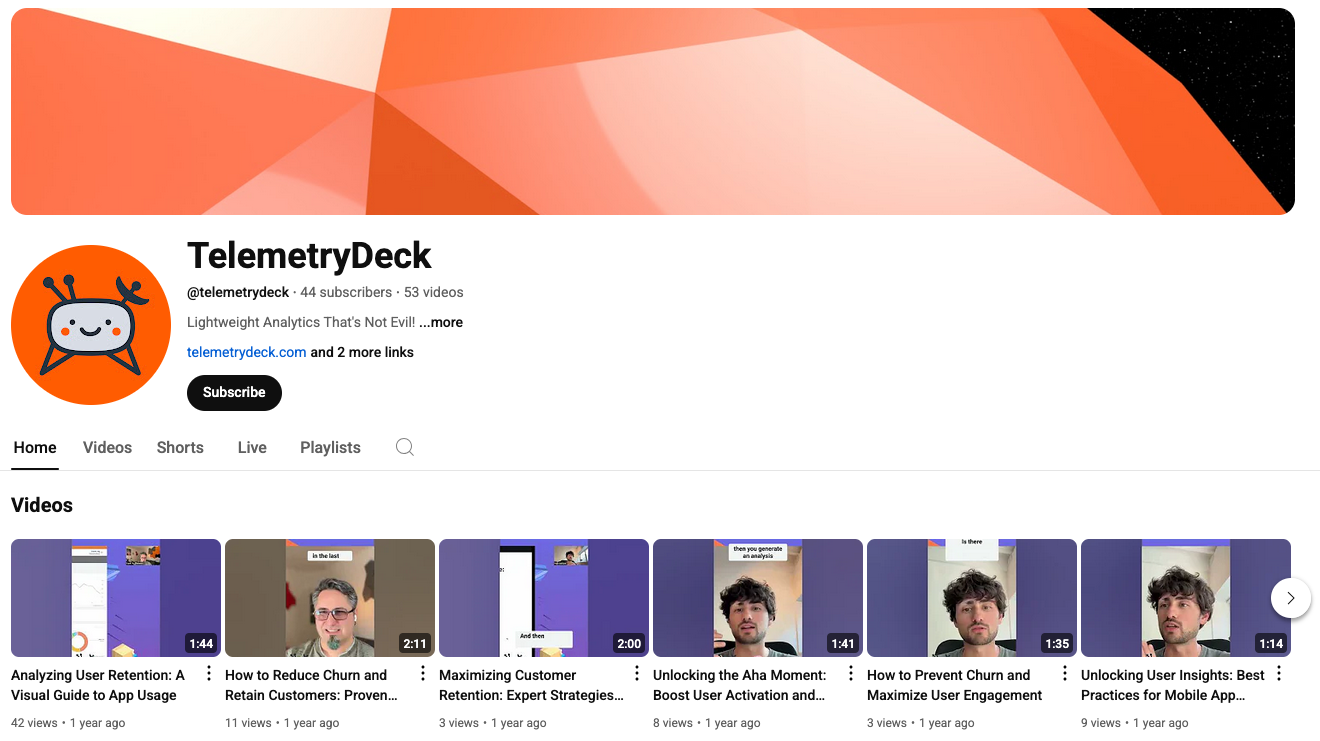
Task: Open options menu for Maximizing Customer Retention video
Action: [x=637, y=674]
